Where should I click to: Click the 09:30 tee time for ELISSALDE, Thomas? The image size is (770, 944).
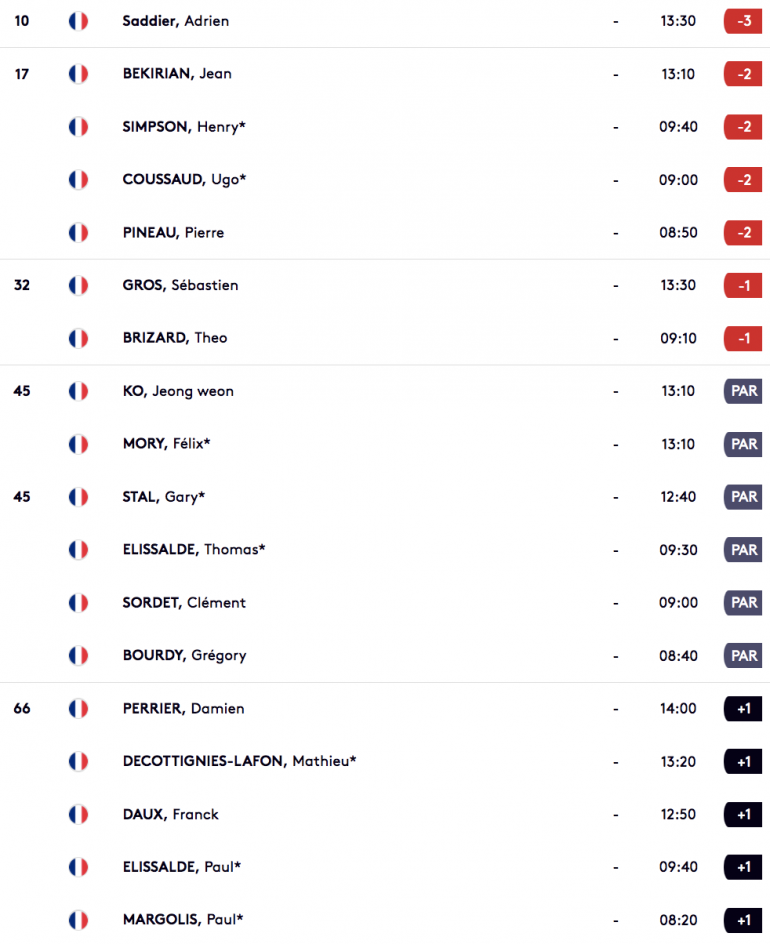point(678,550)
